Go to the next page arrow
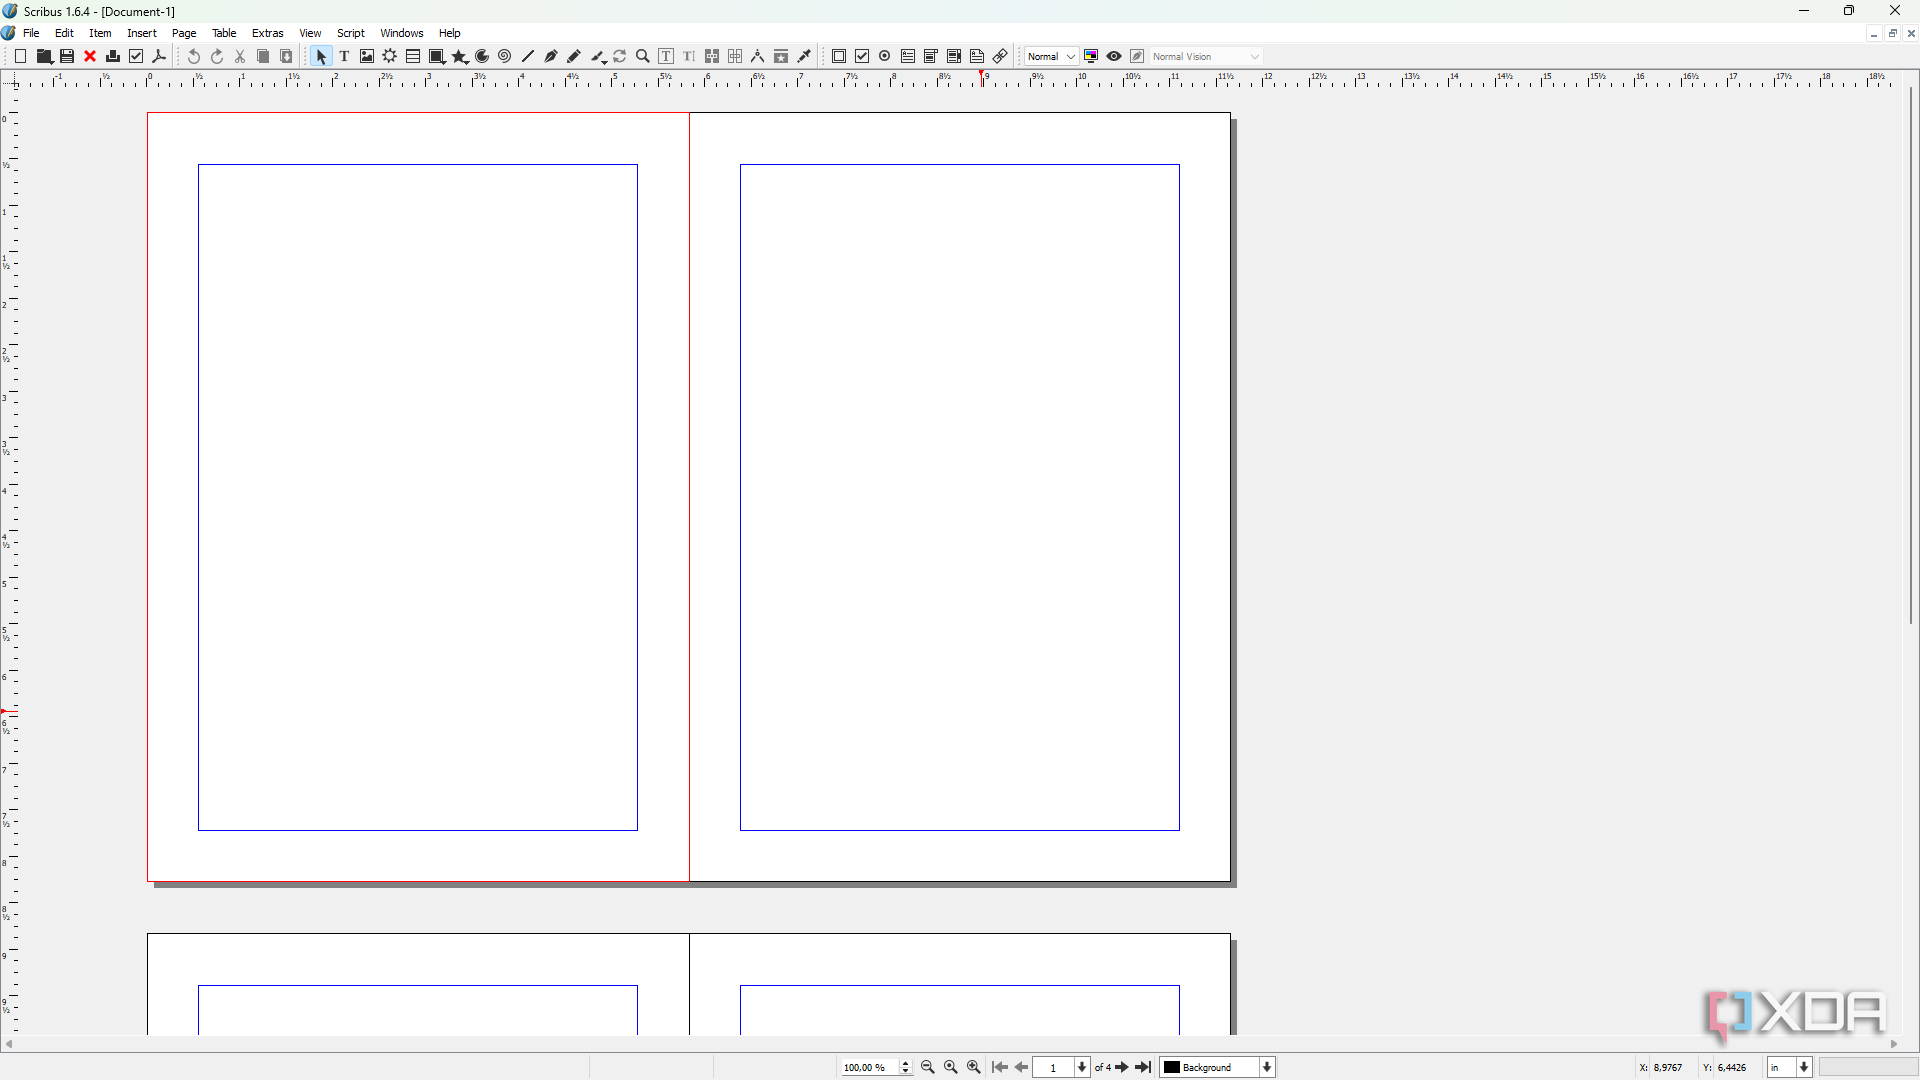 (x=1122, y=1067)
